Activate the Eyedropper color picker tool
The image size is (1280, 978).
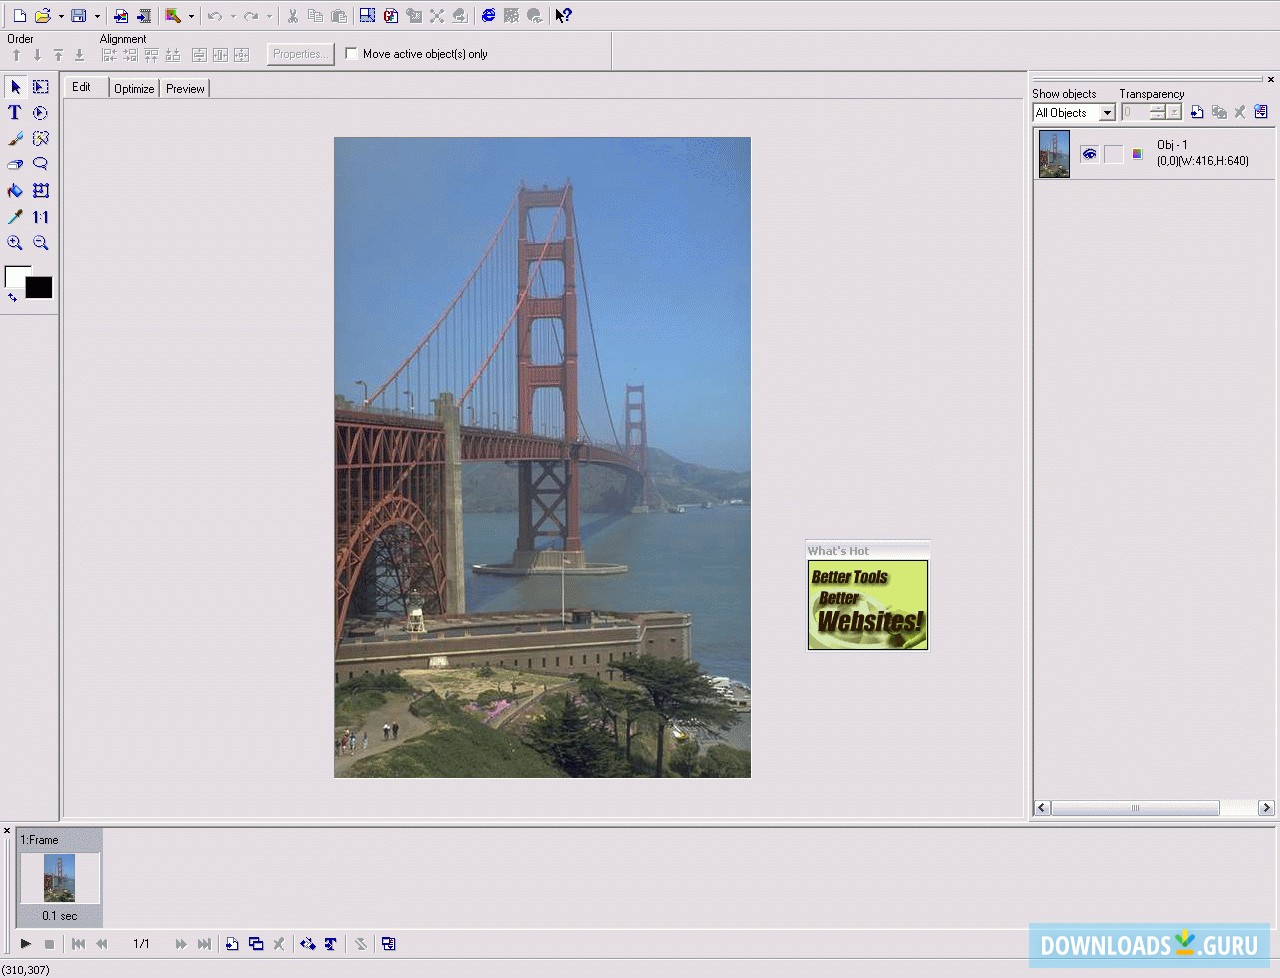15,217
